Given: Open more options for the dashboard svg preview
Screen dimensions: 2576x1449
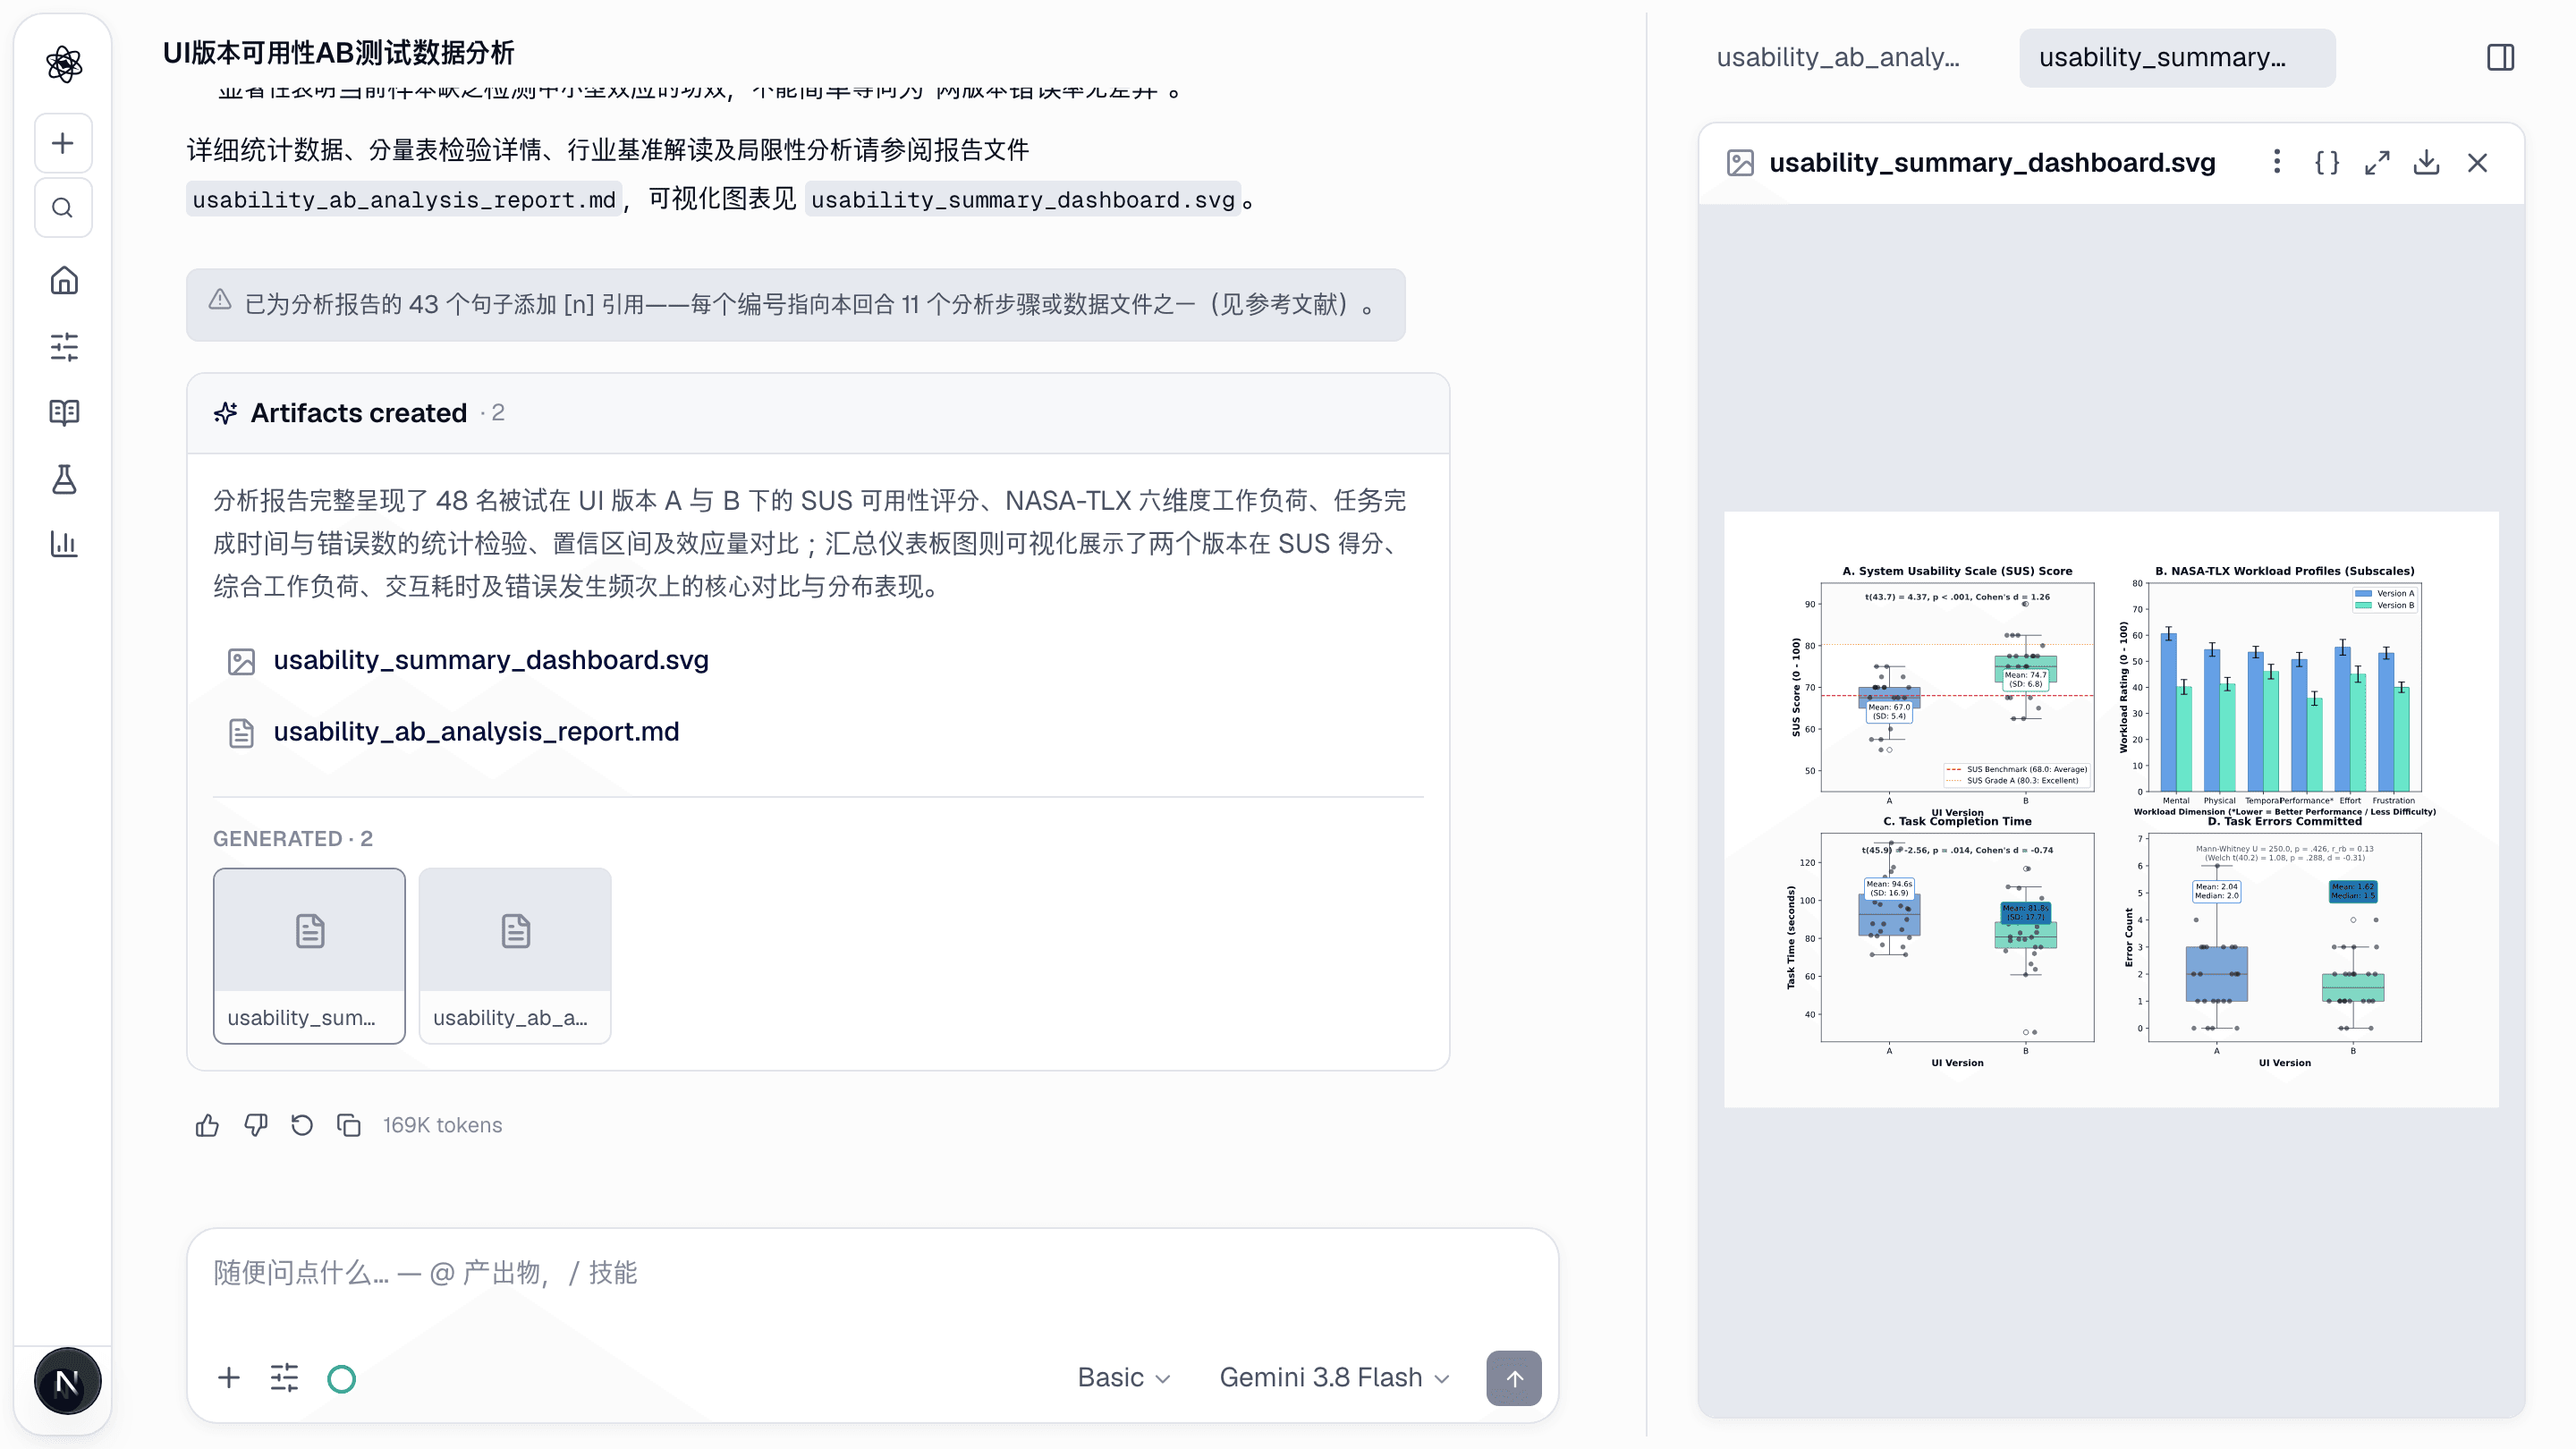Looking at the screenshot, I should point(2277,162).
